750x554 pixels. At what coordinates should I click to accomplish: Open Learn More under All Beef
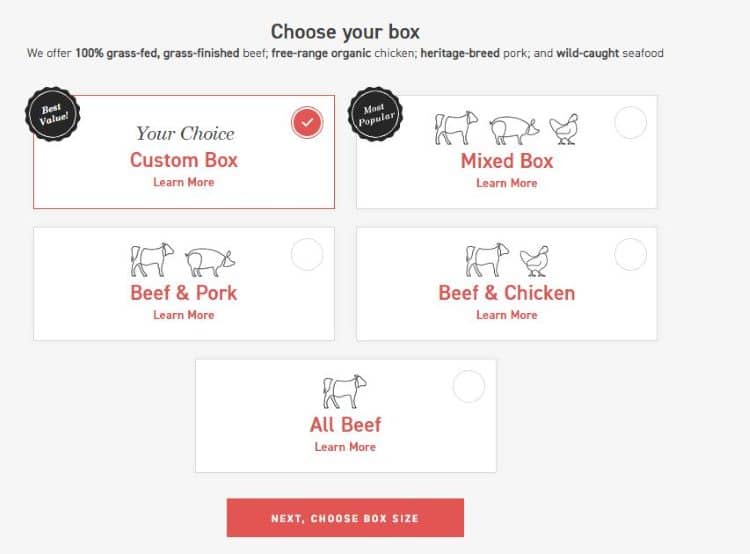pos(345,447)
